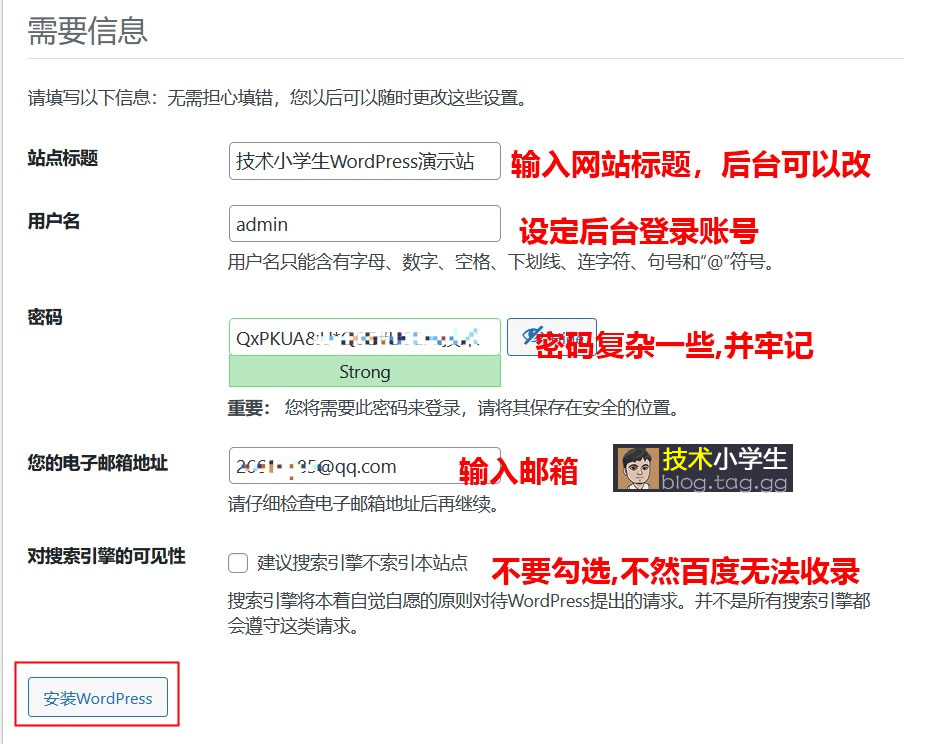Select the 密码 password text box

tap(364, 337)
